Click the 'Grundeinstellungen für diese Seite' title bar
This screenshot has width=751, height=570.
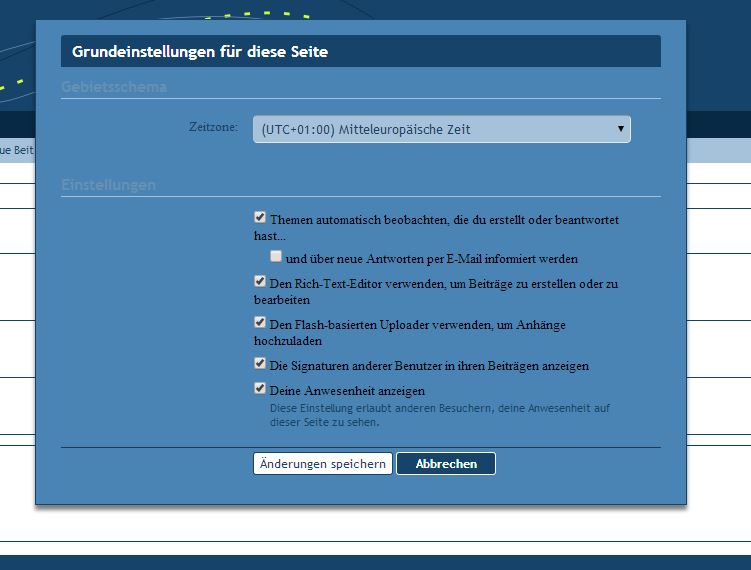click(360, 52)
